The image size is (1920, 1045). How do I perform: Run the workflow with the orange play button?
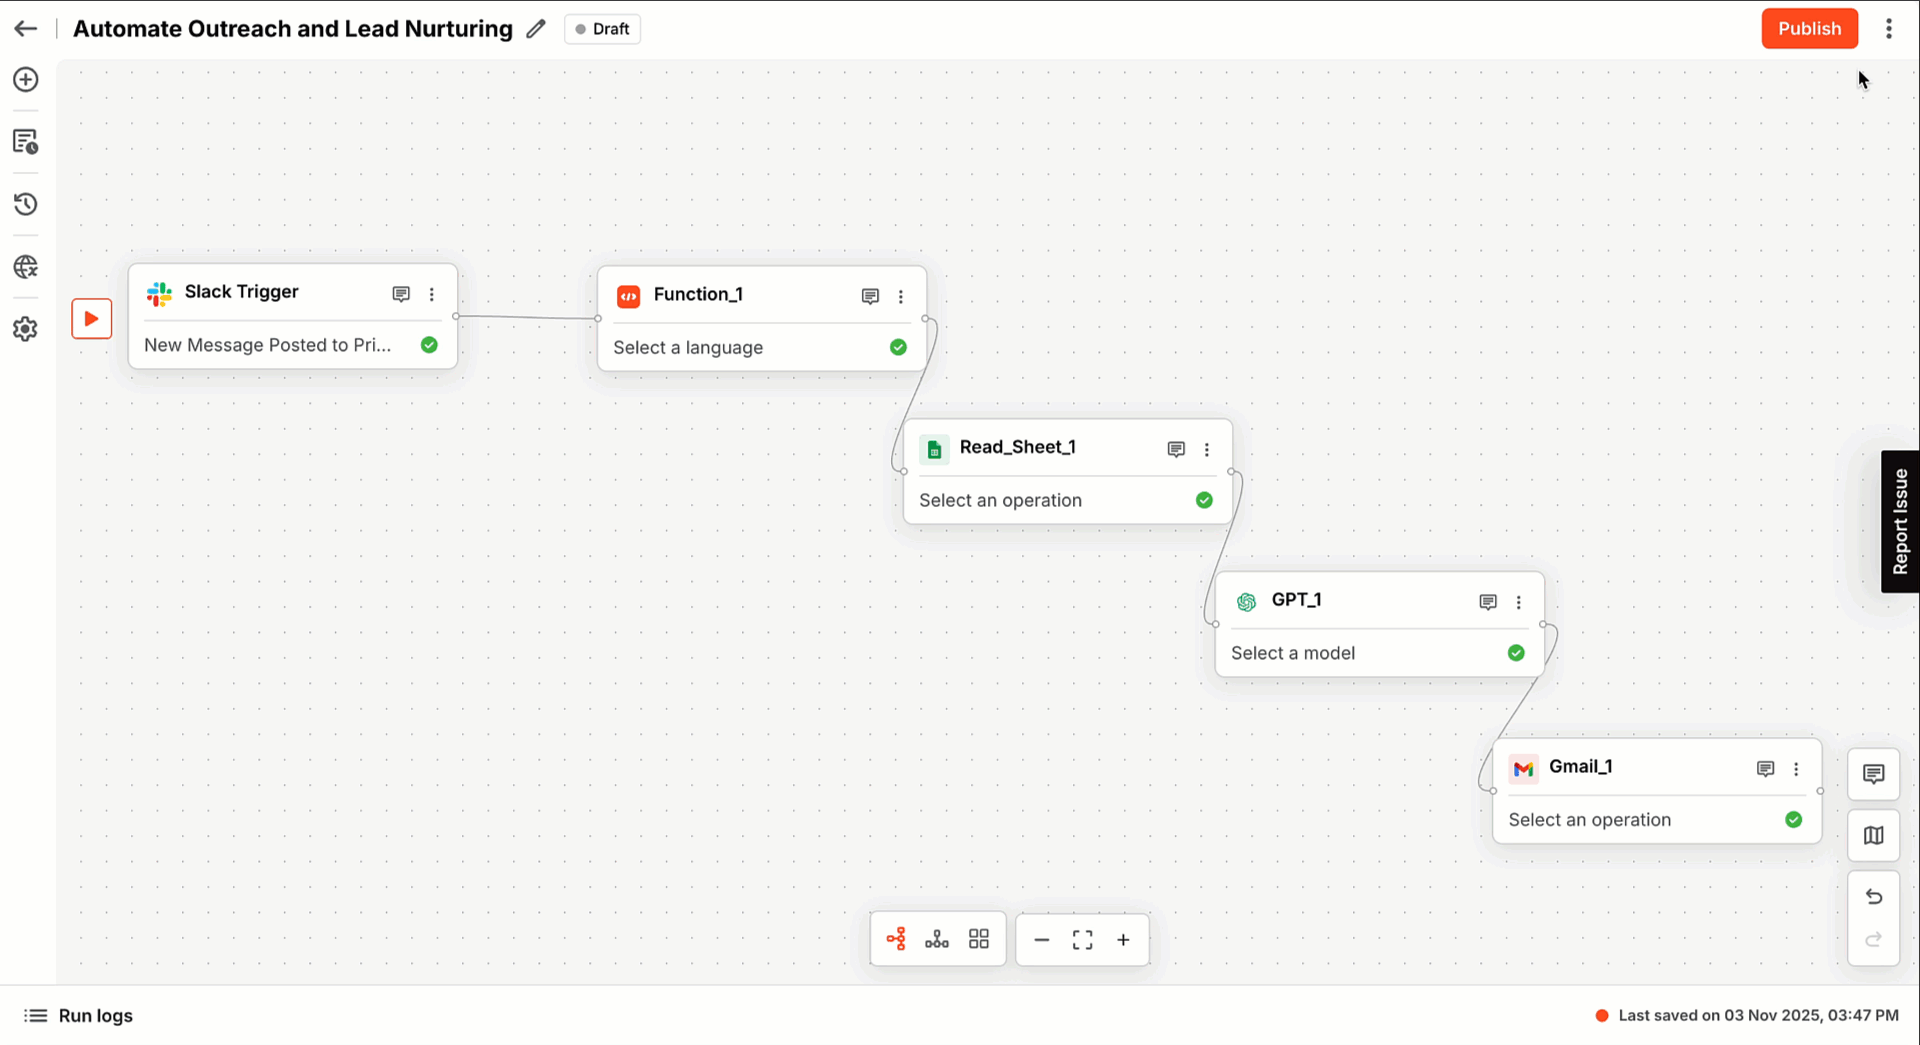[x=91, y=318]
